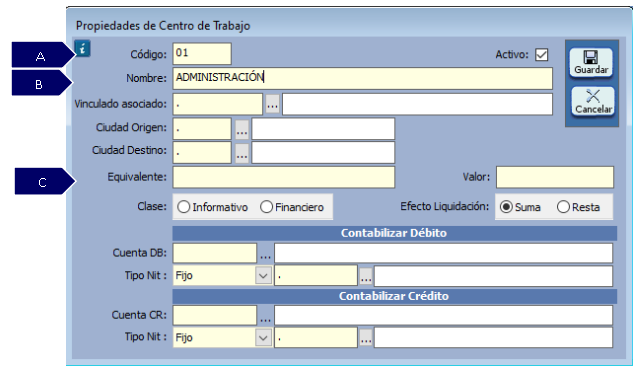This screenshot has width=642, height=372.
Task: Open lookup ellipsis for Cuenta DB
Action: tap(265, 254)
